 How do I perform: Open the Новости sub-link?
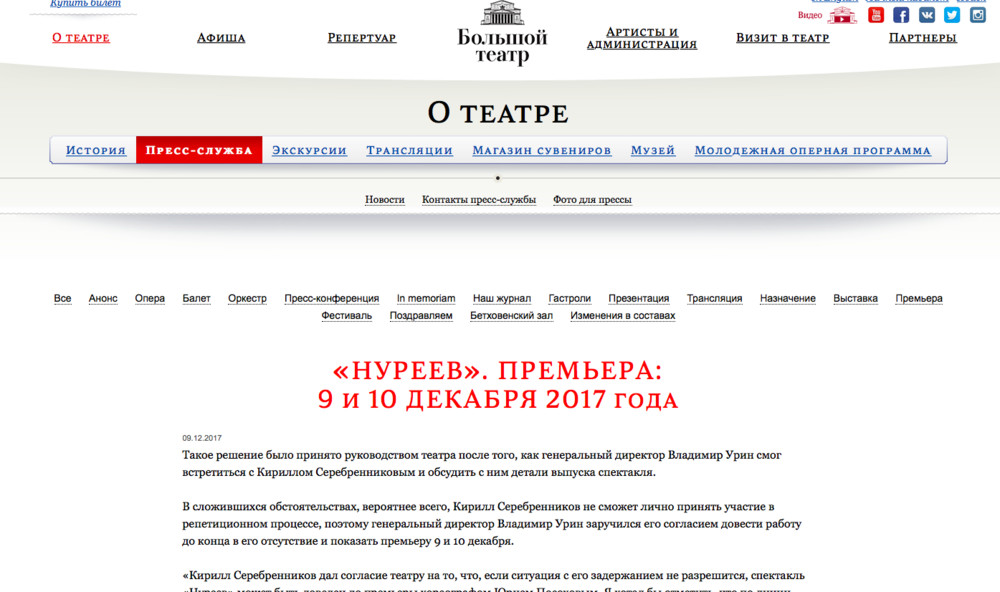pos(385,200)
